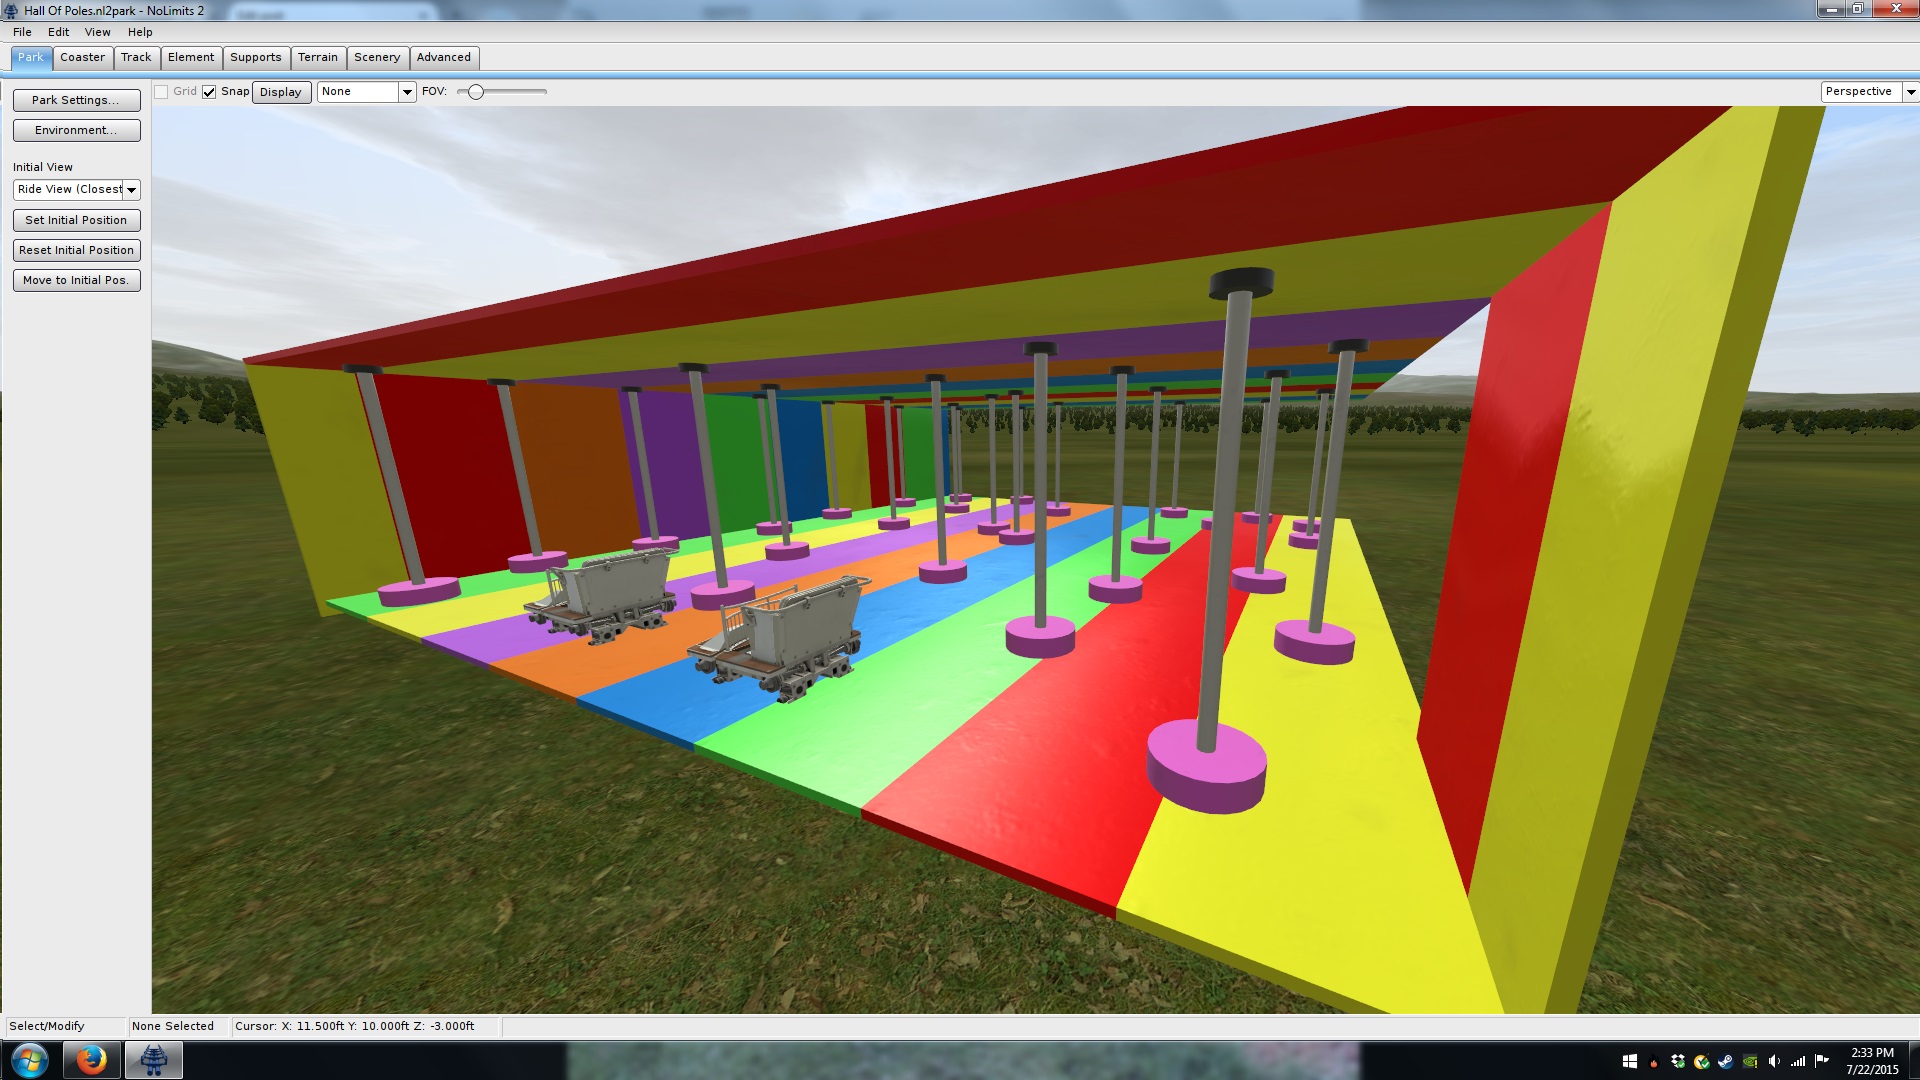Switch to the Scenery tab
This screenshot has width=1920, height=1080.
[x=376, y=57]
